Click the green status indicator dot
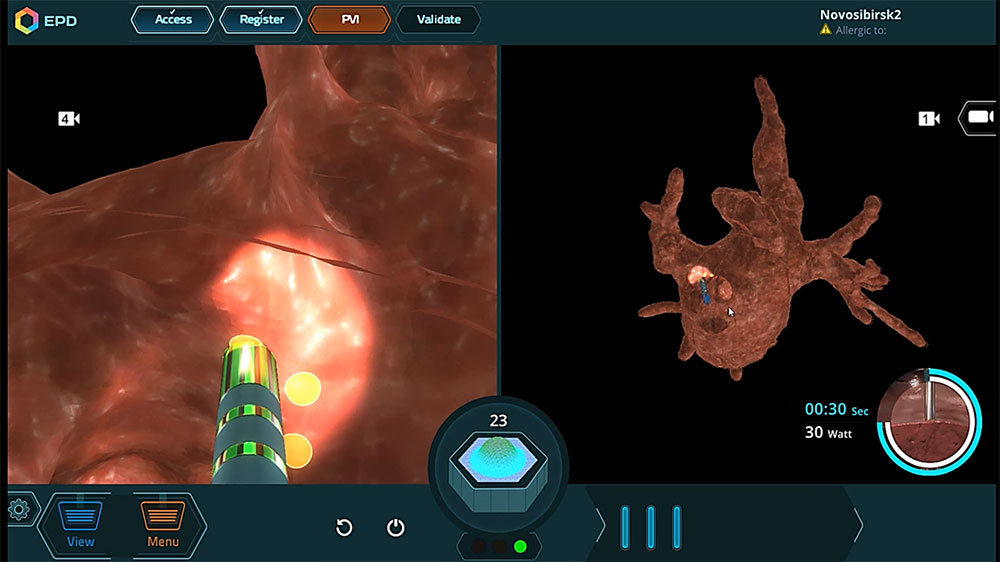Viewport: 1000px width, 562px height. coord(520,546)
